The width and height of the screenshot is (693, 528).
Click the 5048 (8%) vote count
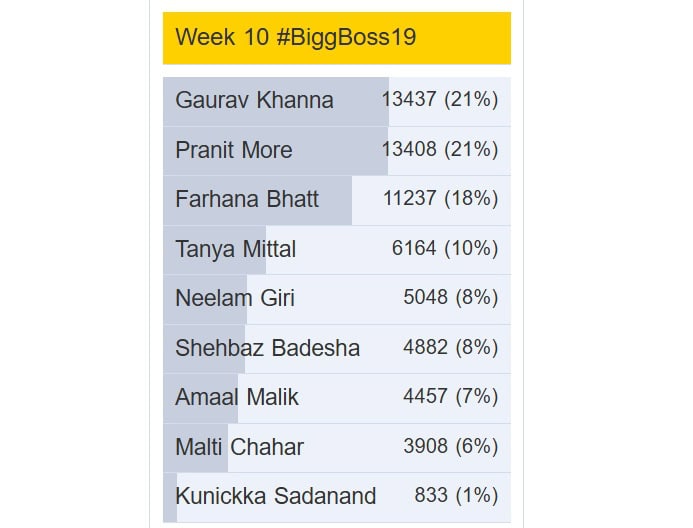[450, 298]
